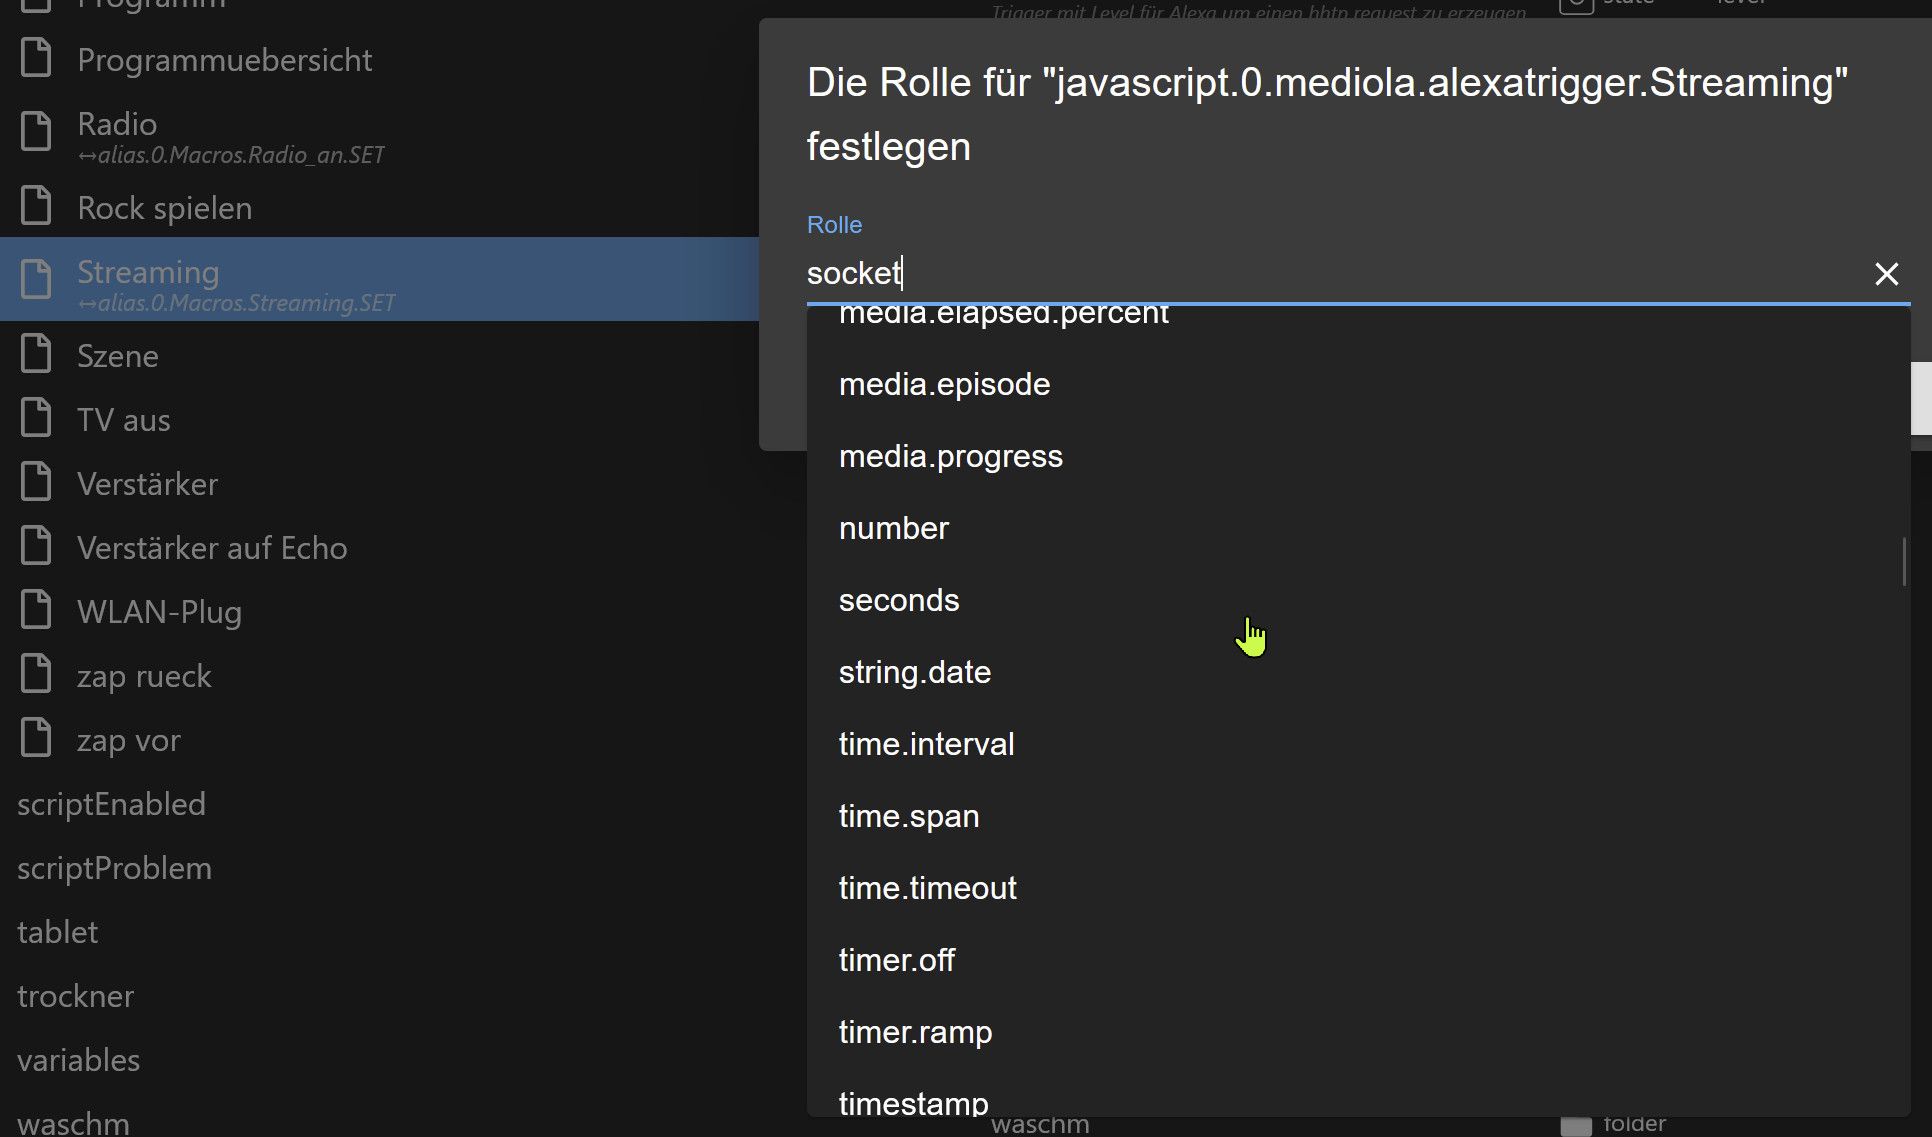Click the file icon next to Radio
Viewport: 1932px width, 1137px height.
tap(36, 132)
